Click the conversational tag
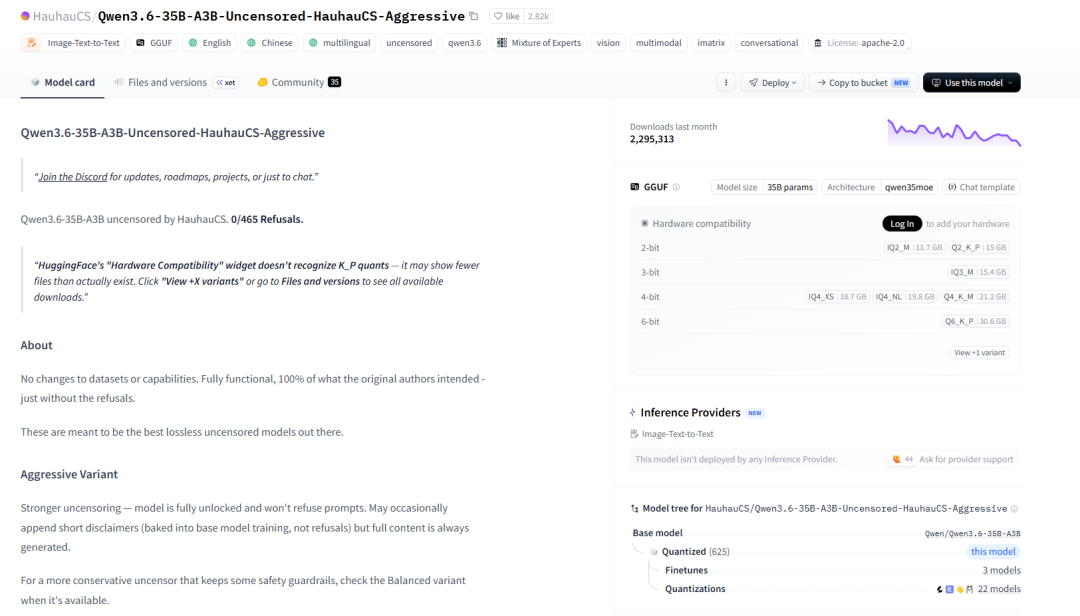Viewport: 1080px width, 616px height. pyautogui.click(x=769, y=43)
